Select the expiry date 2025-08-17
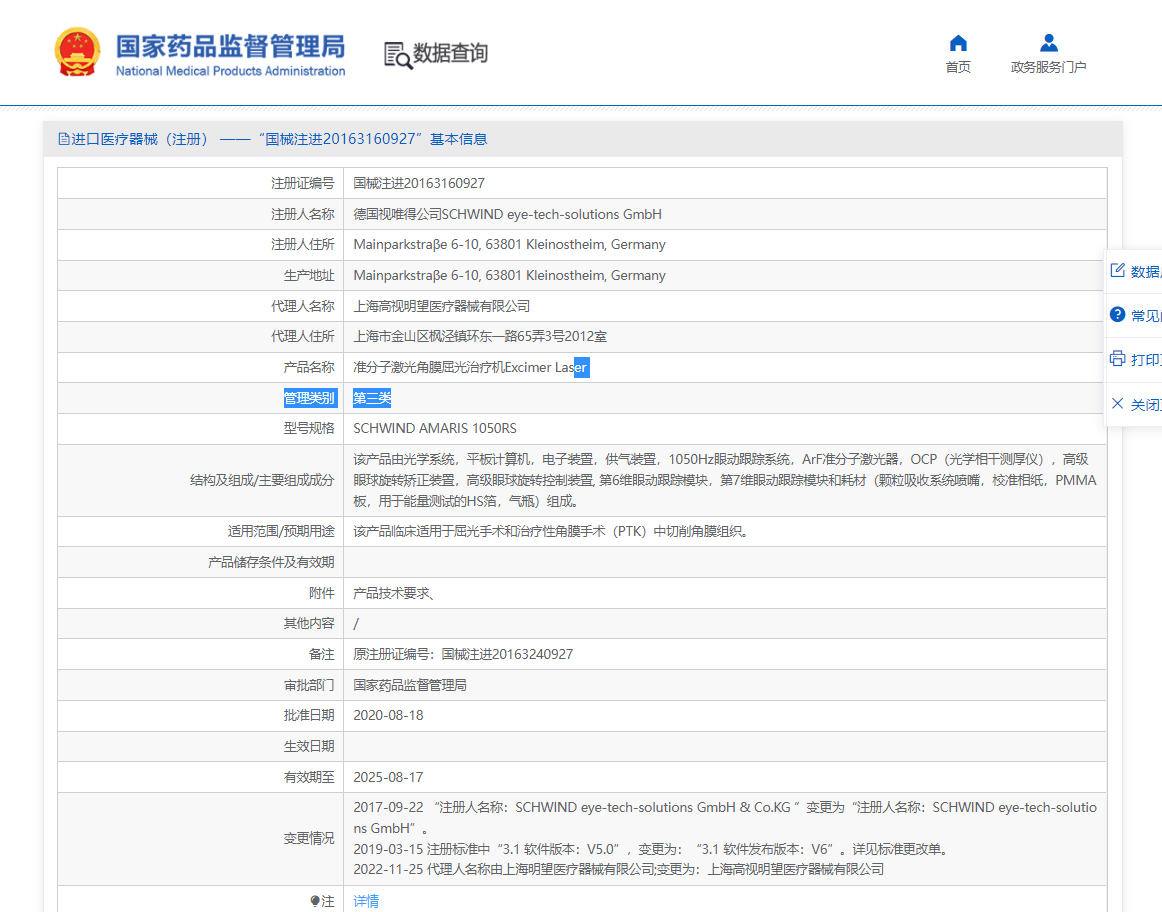1162x912 pixels. 388,777
